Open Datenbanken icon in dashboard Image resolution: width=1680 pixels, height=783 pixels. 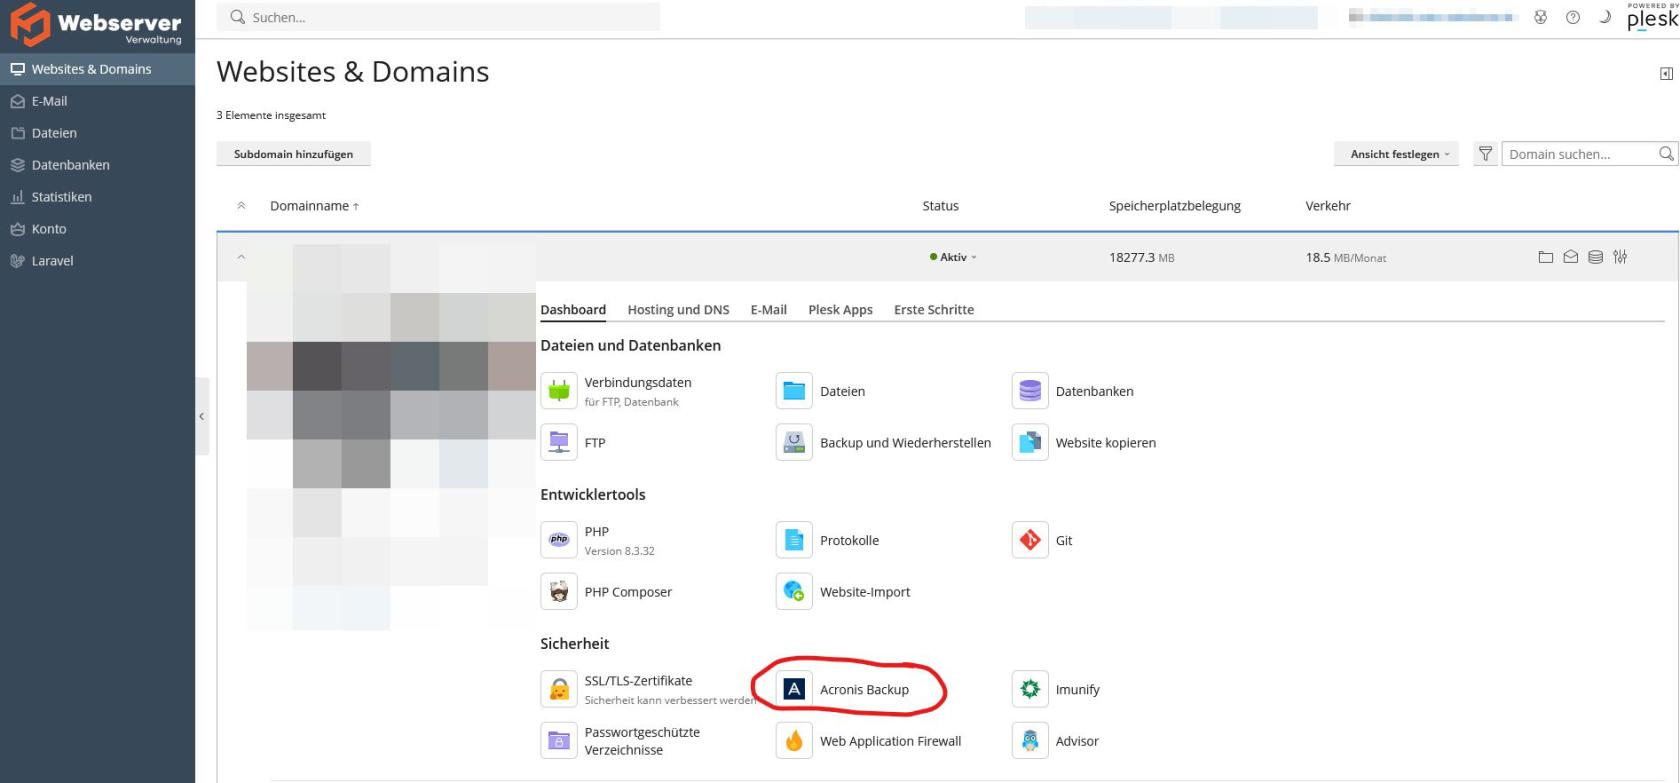click(1030, 391)
